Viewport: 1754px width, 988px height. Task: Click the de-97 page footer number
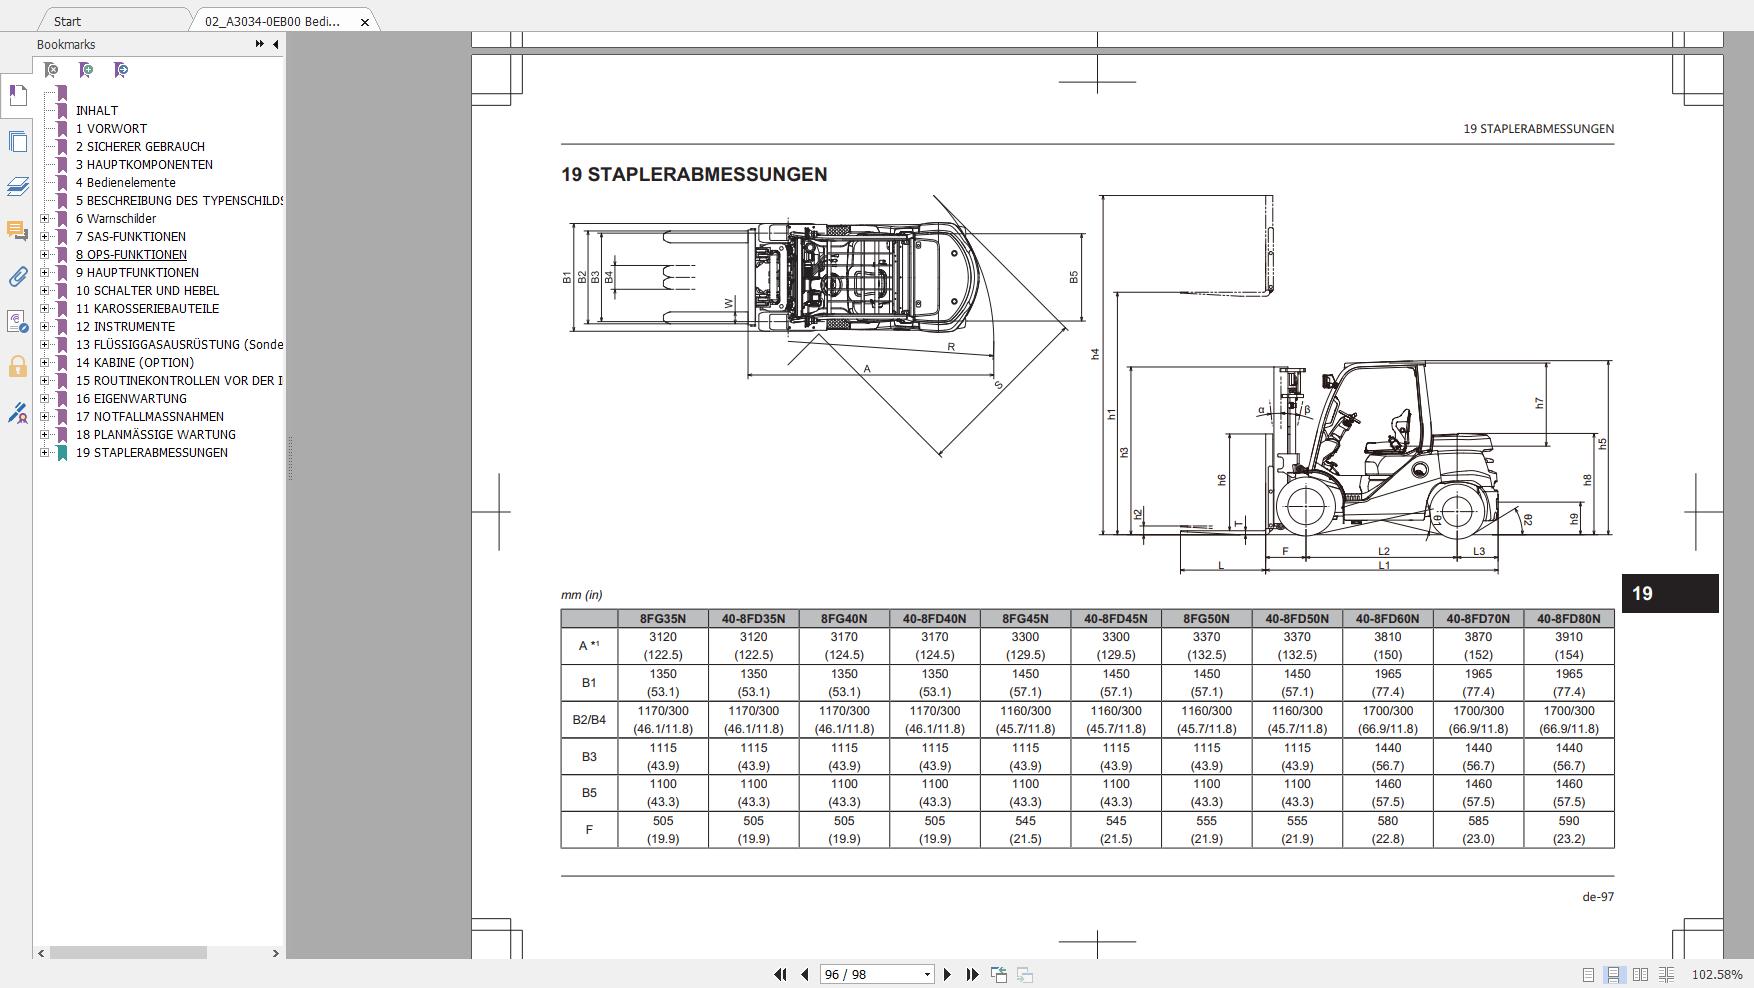click(x=1598, y=897)
